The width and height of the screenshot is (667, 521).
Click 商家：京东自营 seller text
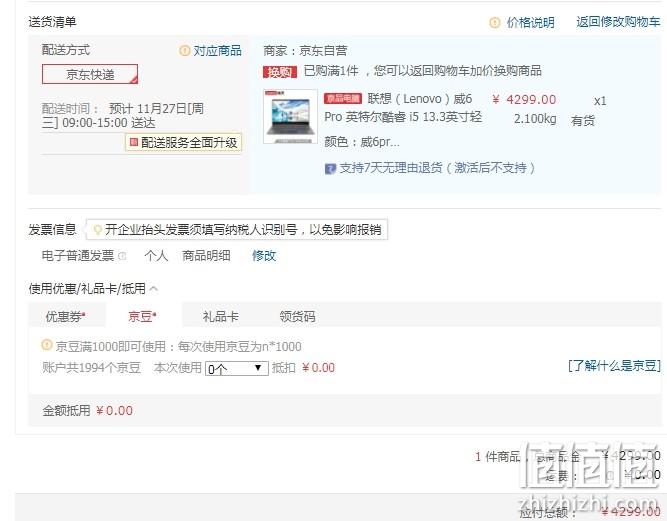(305, 51)
